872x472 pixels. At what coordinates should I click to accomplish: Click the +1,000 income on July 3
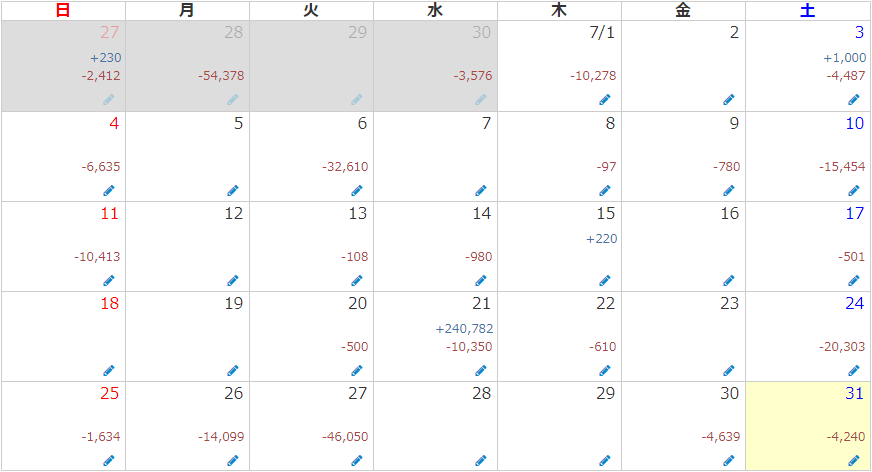(844, 58)
